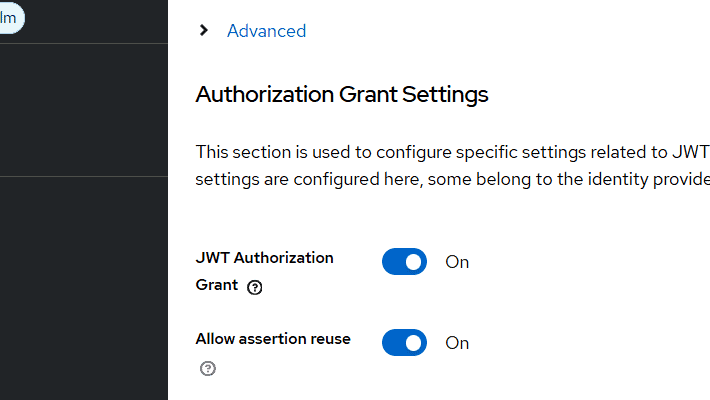Viewport: 710px width, 400px height.
Task: Toggle the Allow assertion reuse switch
Action: click(x=404, y=343)
